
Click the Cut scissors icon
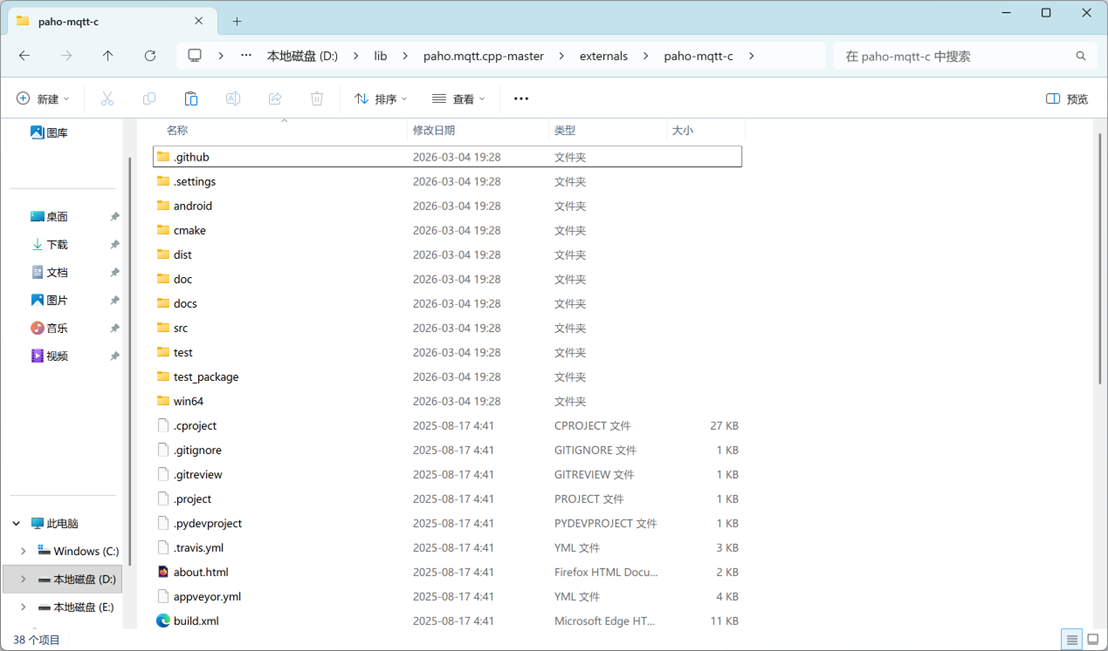click(107, 99)
